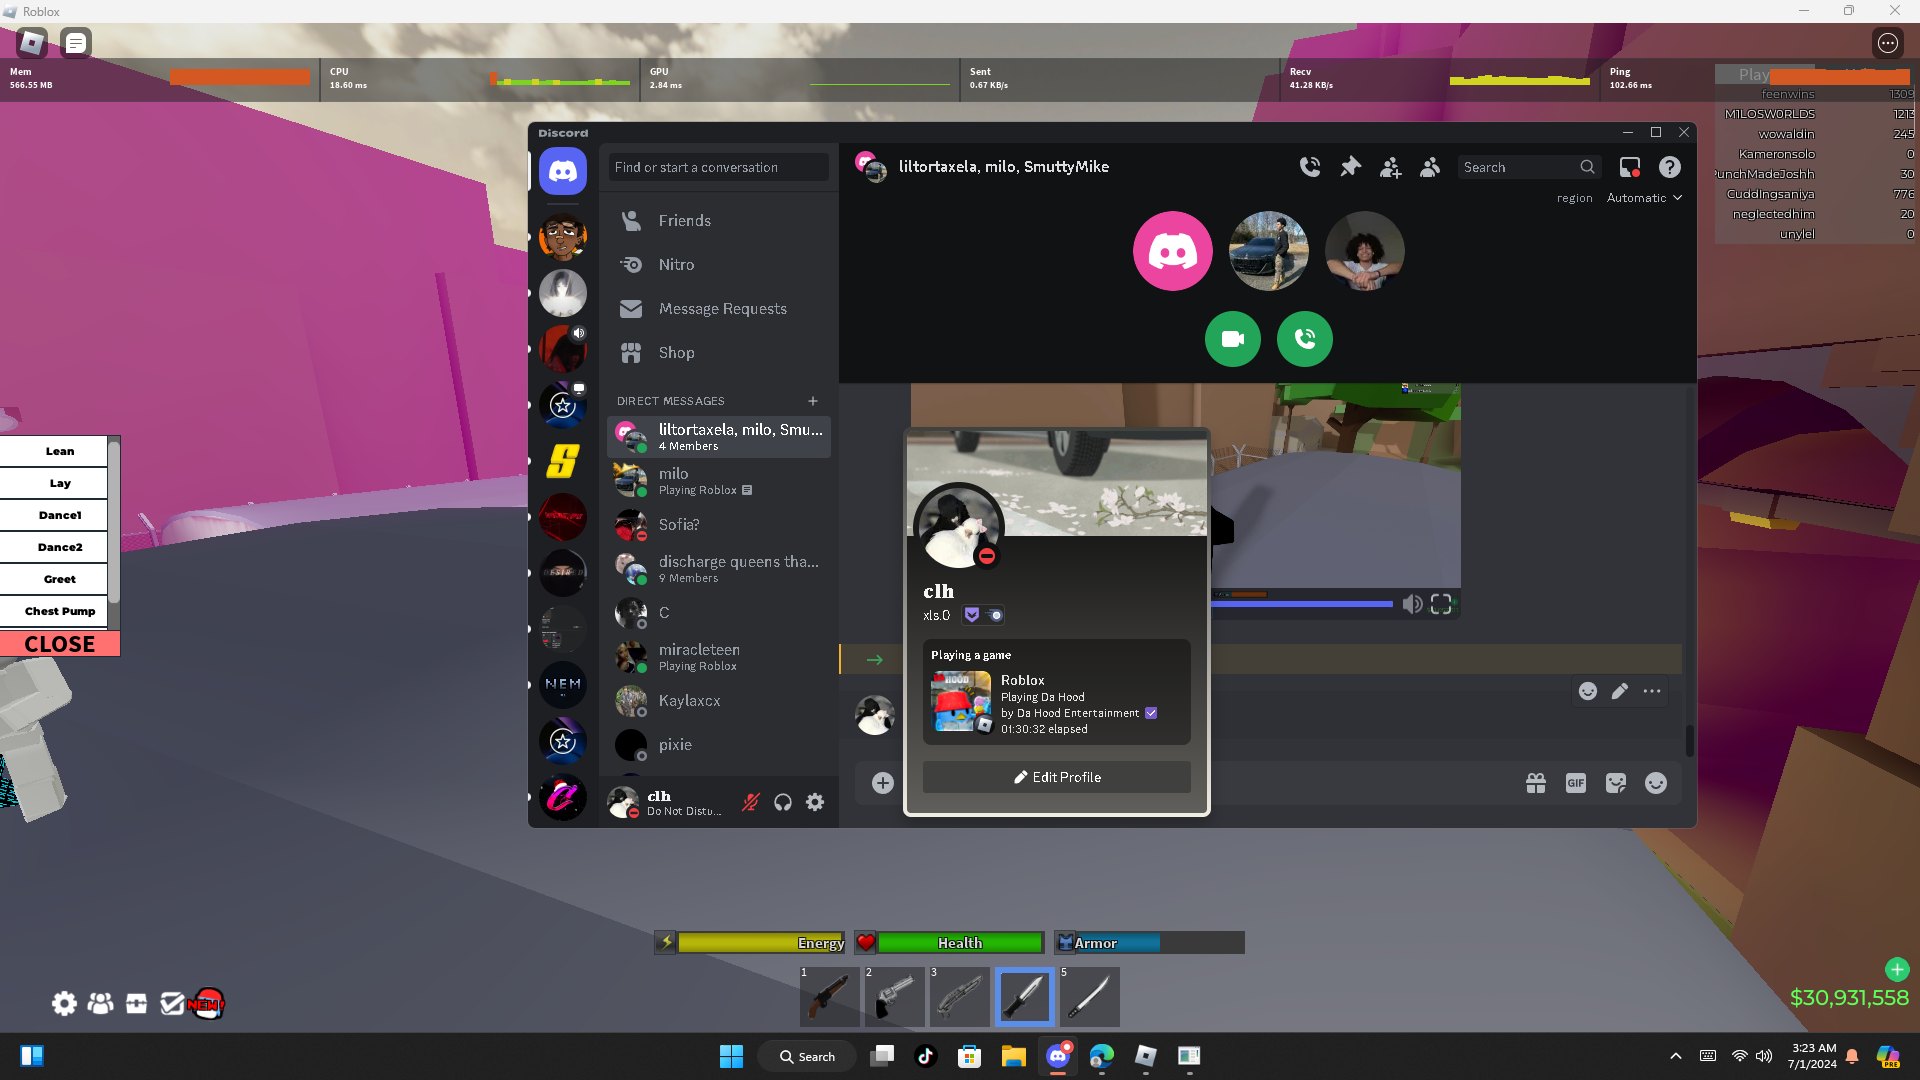Open clh user status panel
This screenshot has height=1080, width=1920.
coord(667,802)
